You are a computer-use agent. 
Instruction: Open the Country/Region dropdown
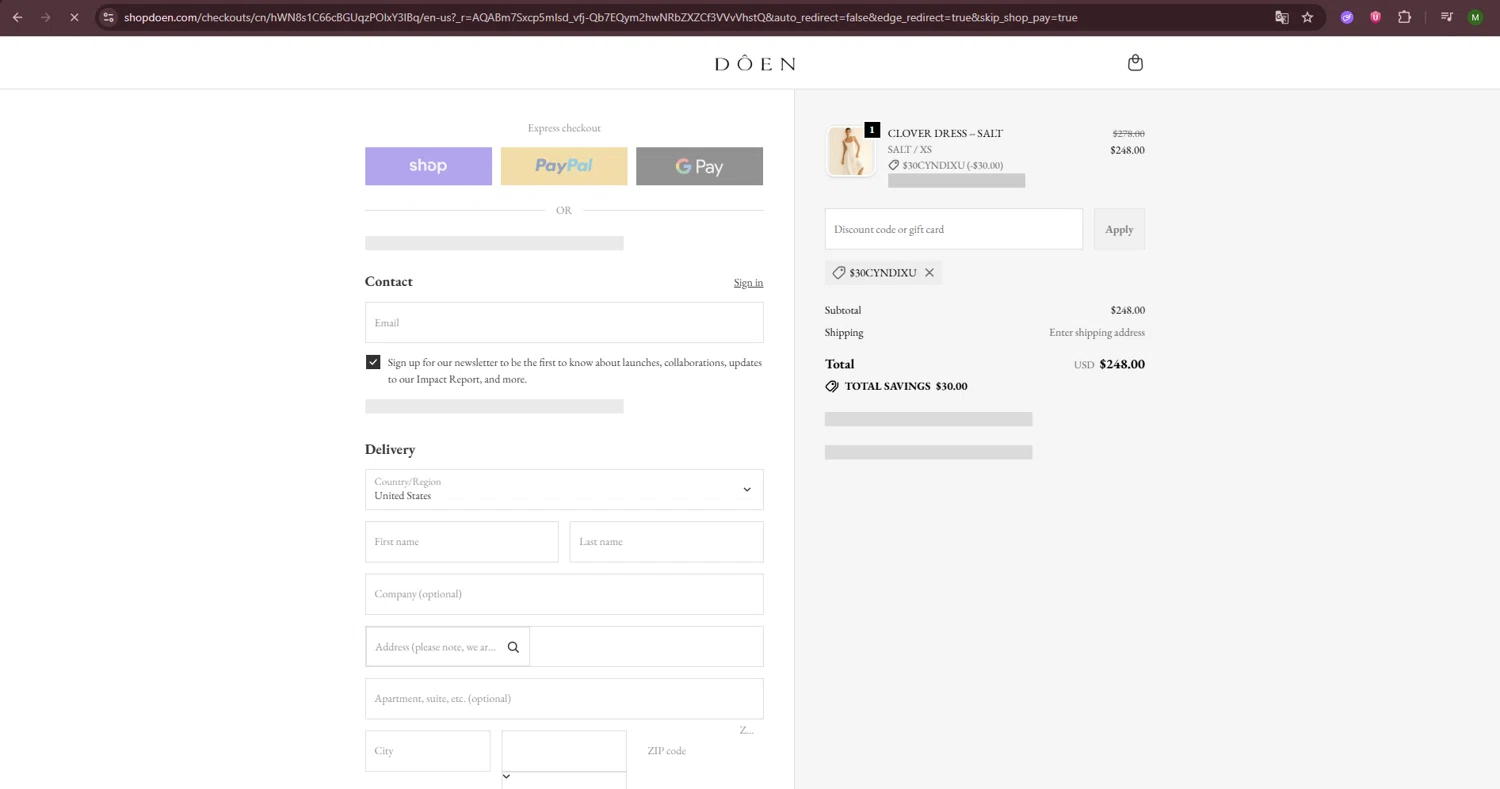coord(564,489)
